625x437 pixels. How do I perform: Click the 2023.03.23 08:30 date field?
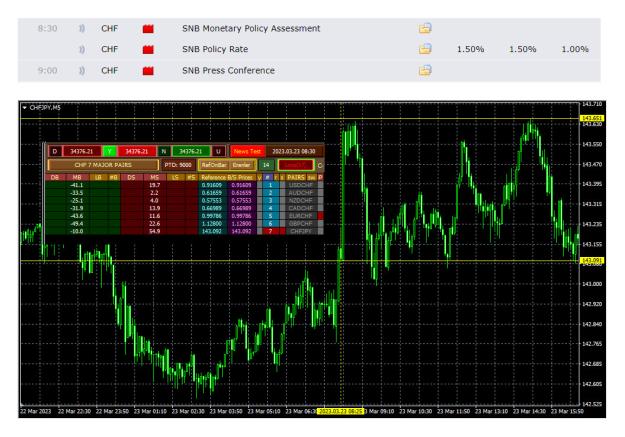(x=294, y=152)
